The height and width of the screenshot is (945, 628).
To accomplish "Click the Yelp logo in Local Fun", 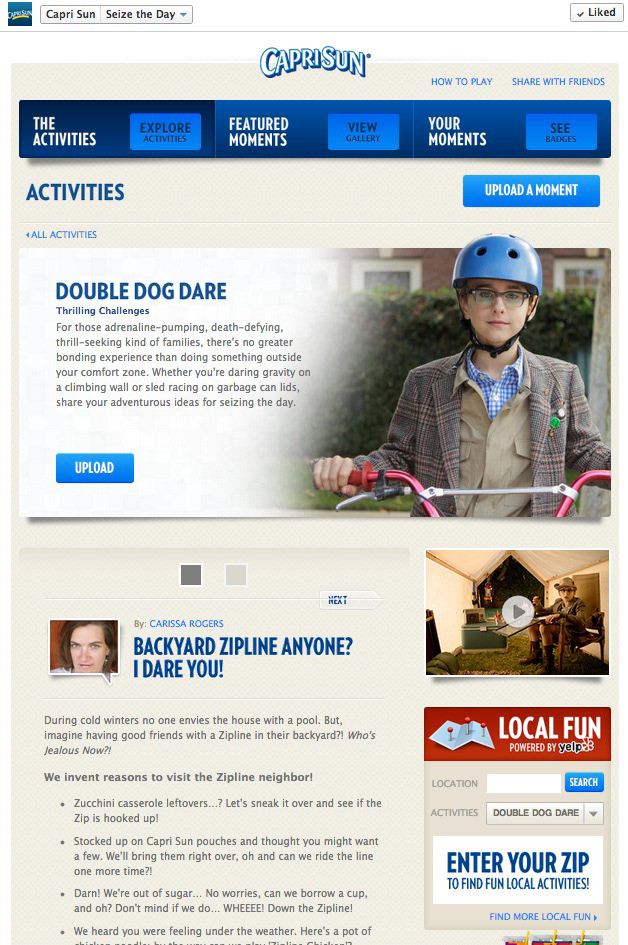I will (576, 747).
